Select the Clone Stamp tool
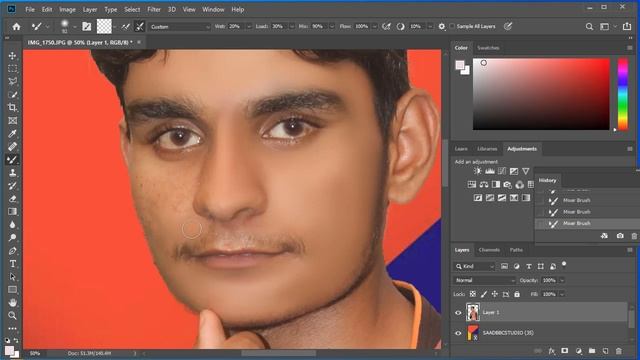640x360 pixels. point(13,173)
